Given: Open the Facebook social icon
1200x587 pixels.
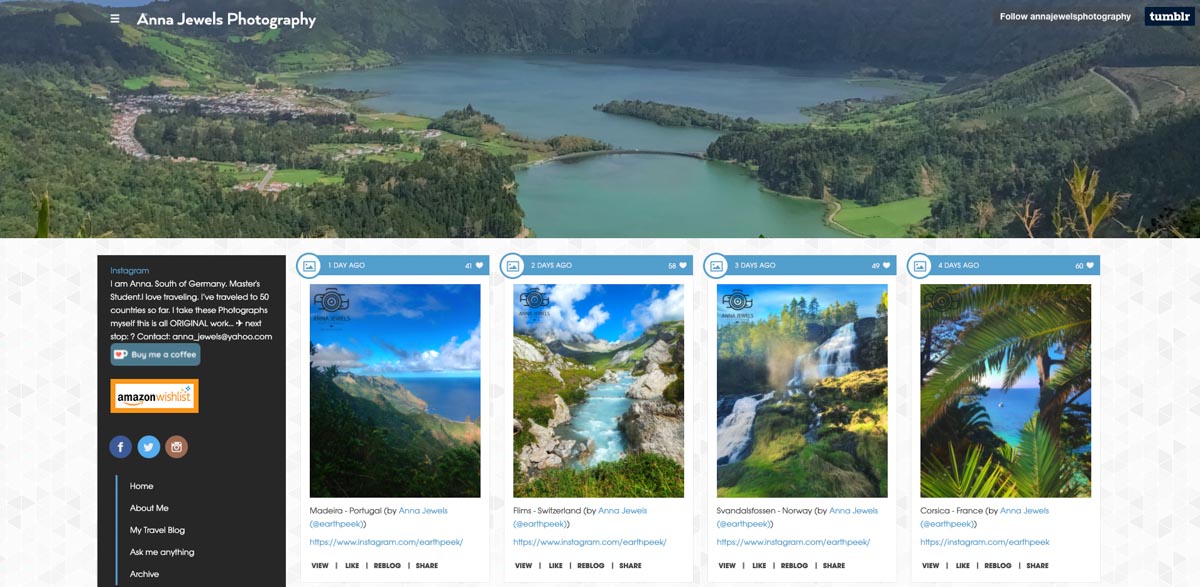Looking at the screenshot, I should (120, 447).
